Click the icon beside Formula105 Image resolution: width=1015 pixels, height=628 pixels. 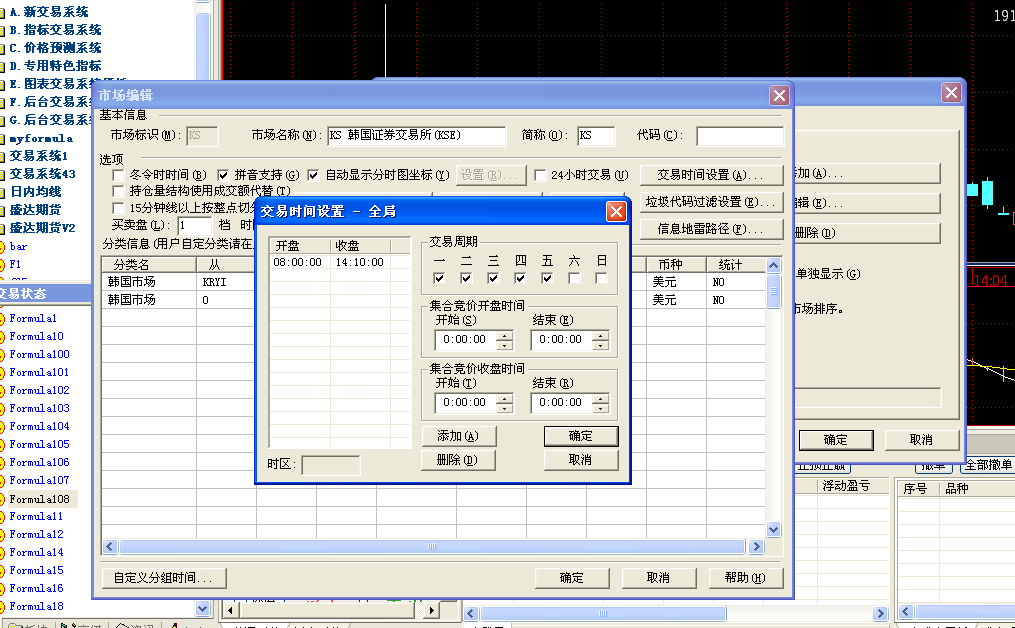click(x=3, y=445)
